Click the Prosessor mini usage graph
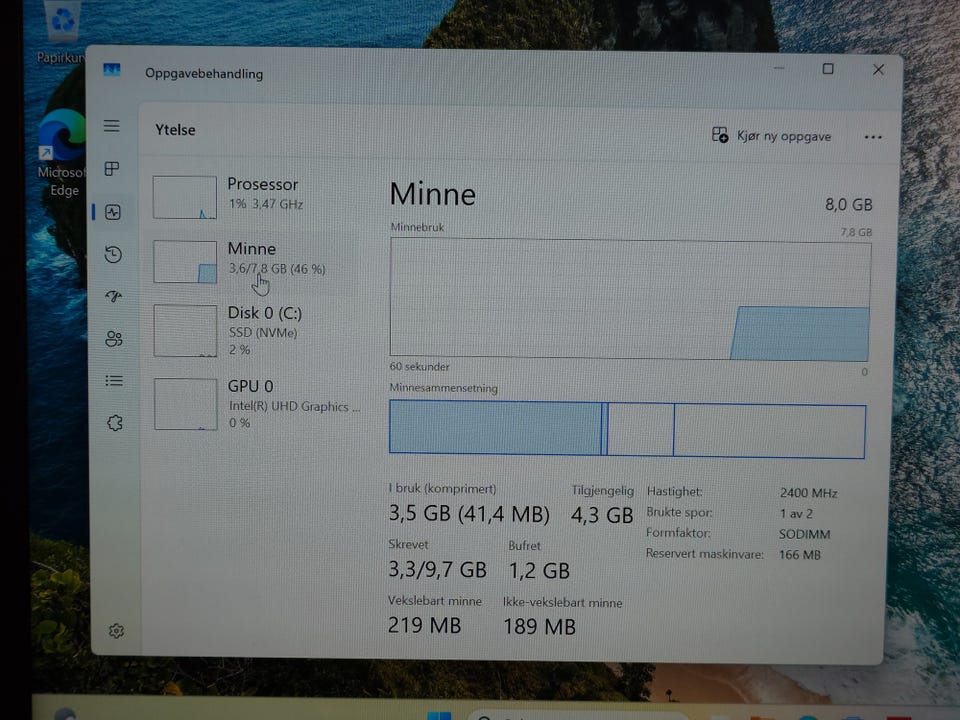 [185, 197]
